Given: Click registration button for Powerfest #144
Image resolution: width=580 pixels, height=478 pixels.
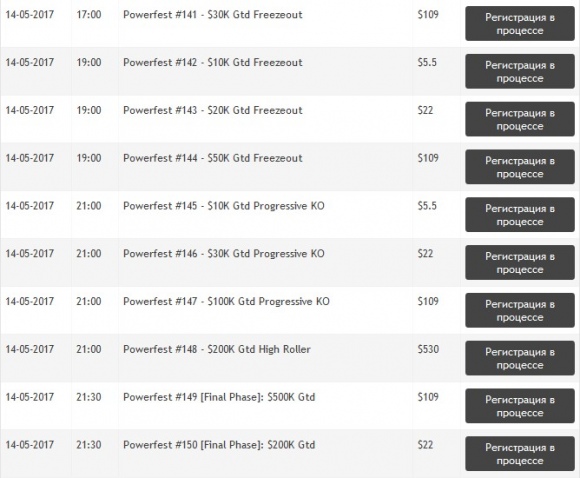Looking at the screenshot, I should coord(520,167).
